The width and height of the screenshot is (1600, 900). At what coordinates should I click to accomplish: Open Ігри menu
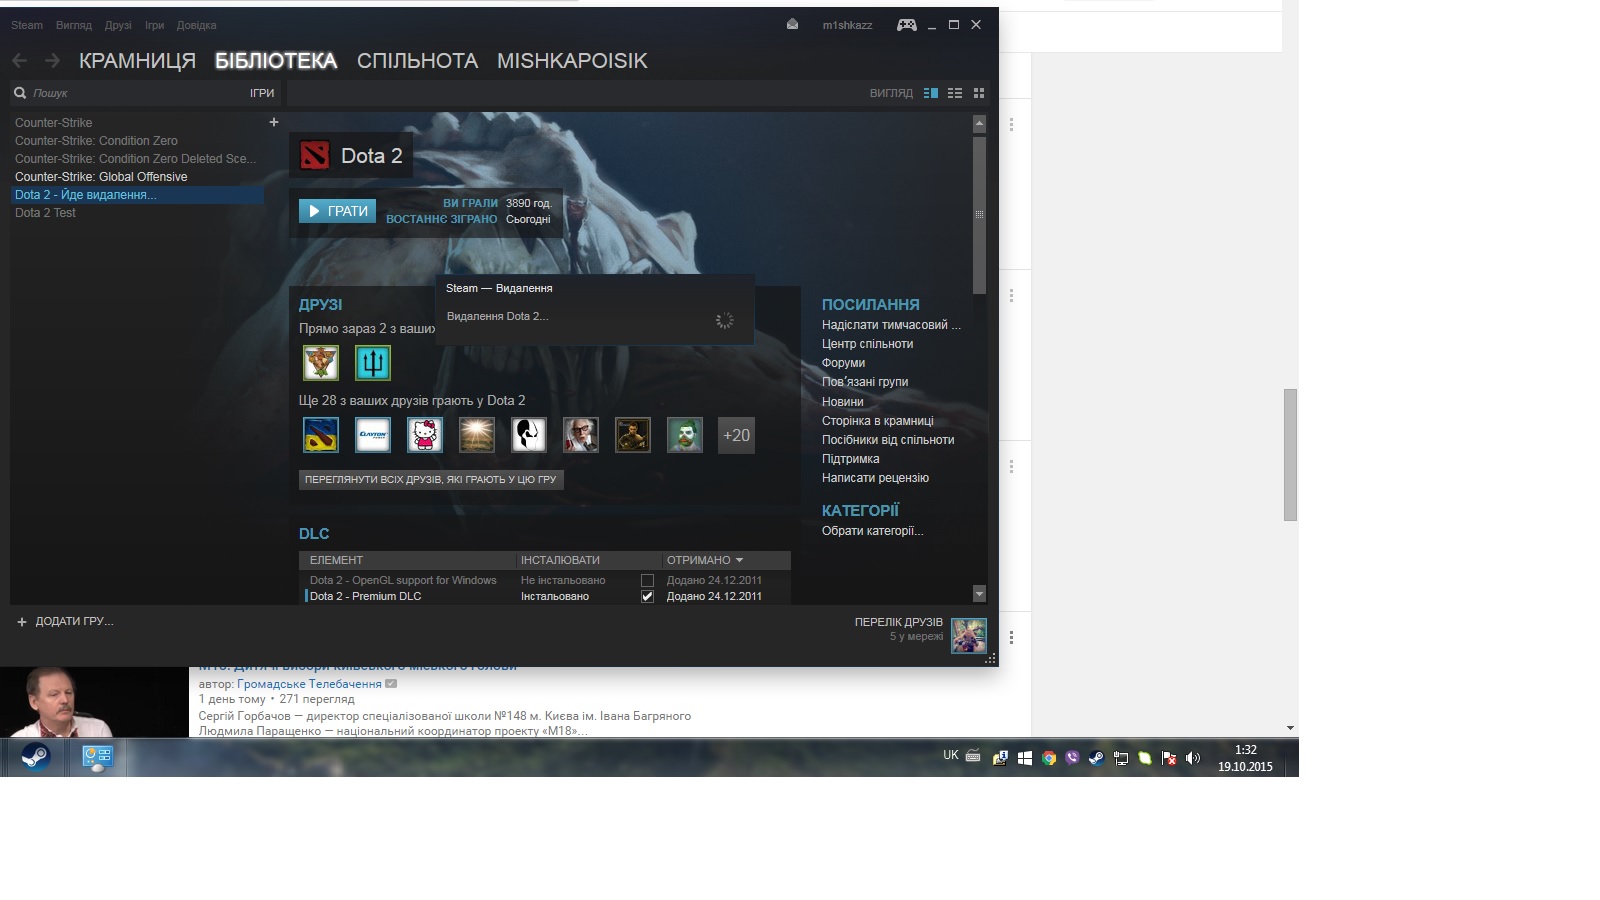pyautogui.click(x=154, y=25)
